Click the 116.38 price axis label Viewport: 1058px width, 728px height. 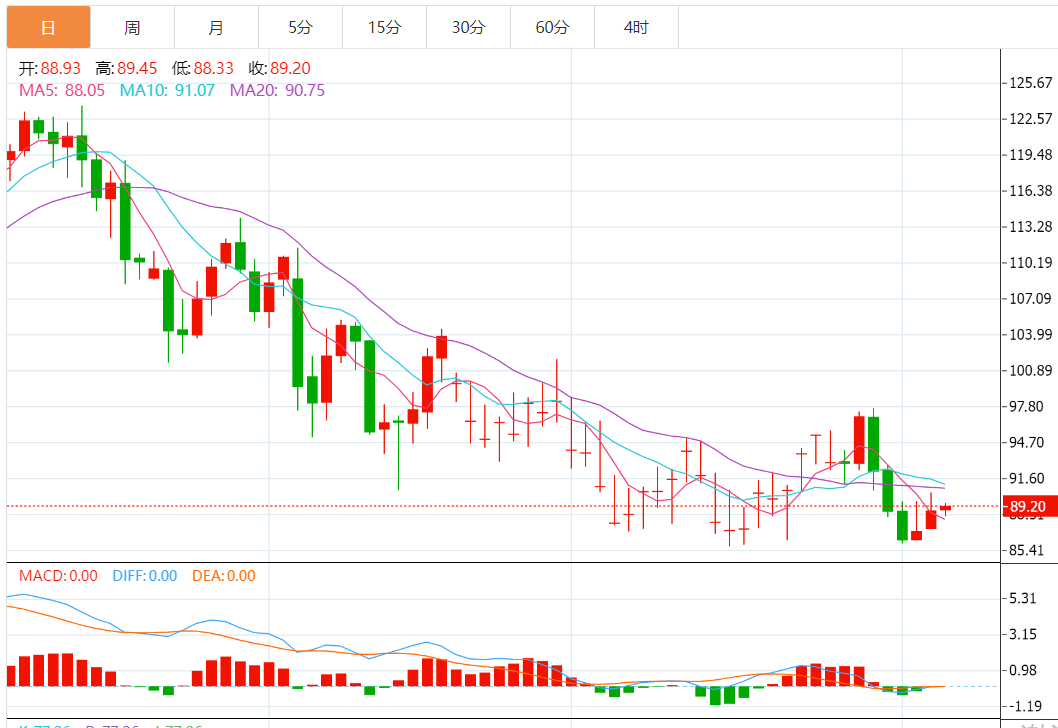click(1030, 191)
